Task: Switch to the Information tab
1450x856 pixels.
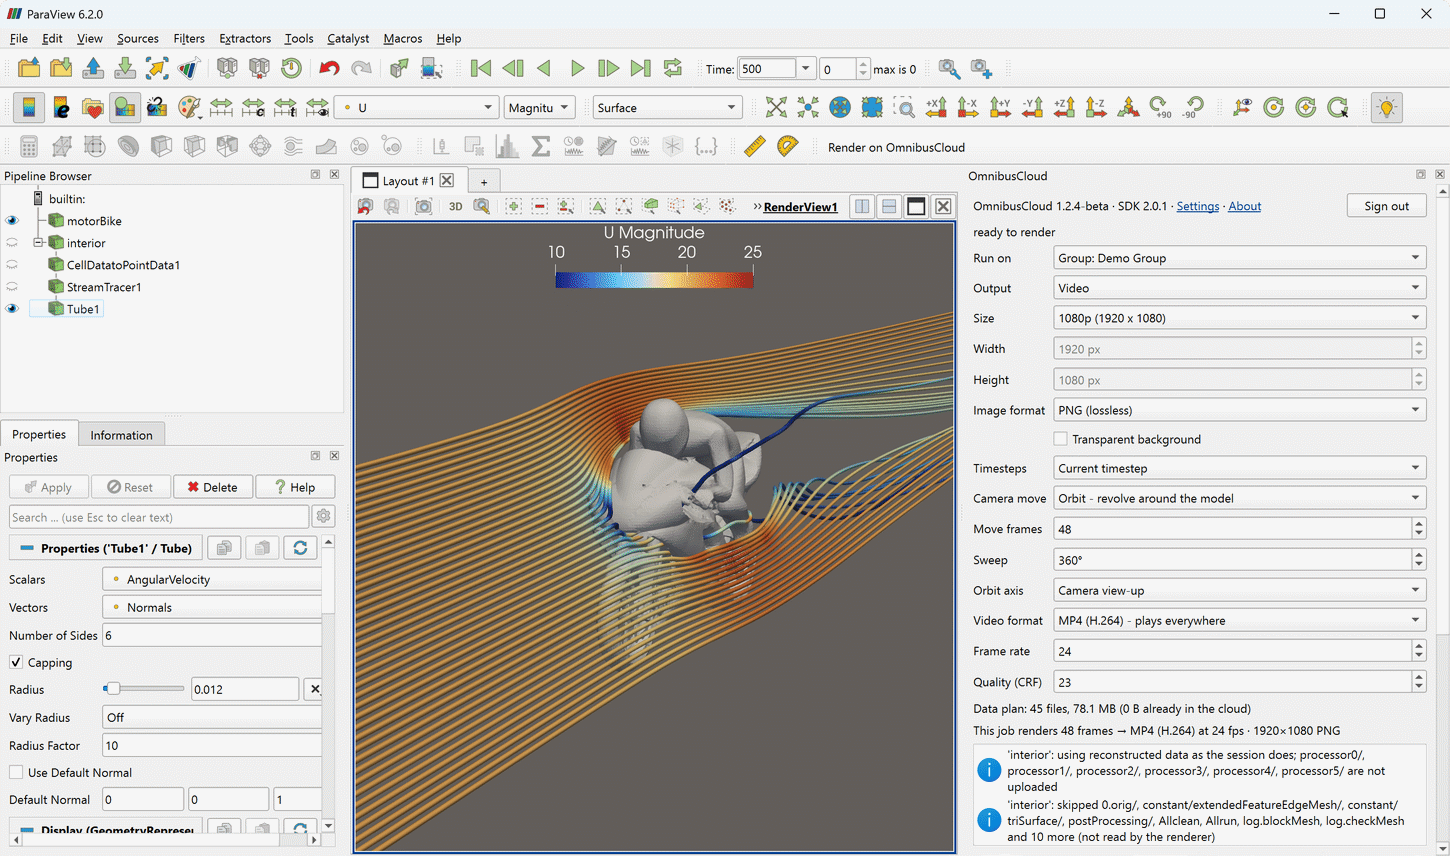Action: click(121, 435)
